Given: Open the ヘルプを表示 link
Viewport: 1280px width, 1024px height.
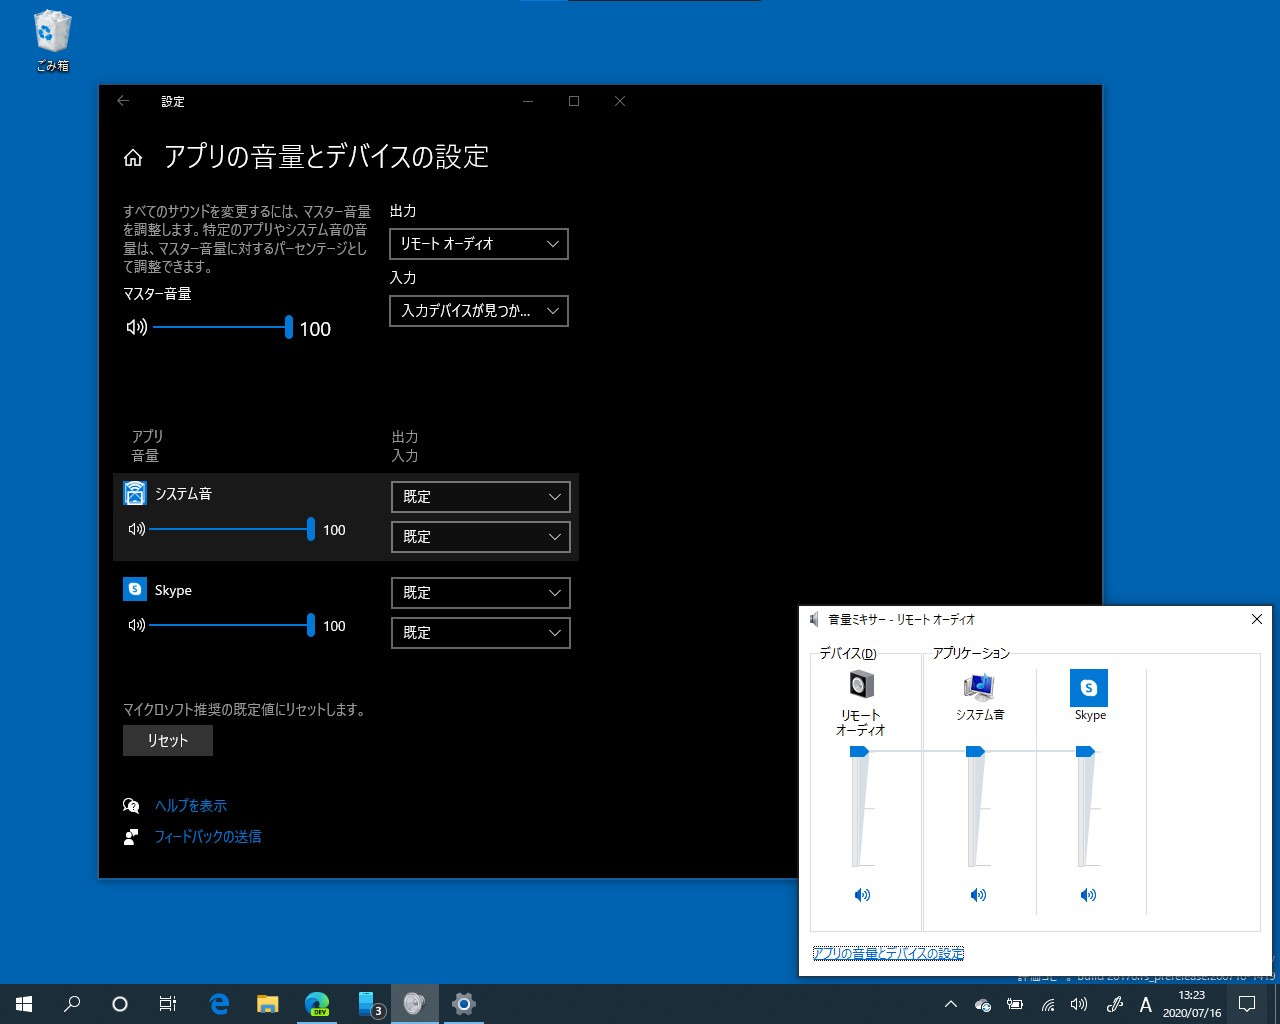Looking at the screenshot, I should pyautogui.click(x=191, y=806).
